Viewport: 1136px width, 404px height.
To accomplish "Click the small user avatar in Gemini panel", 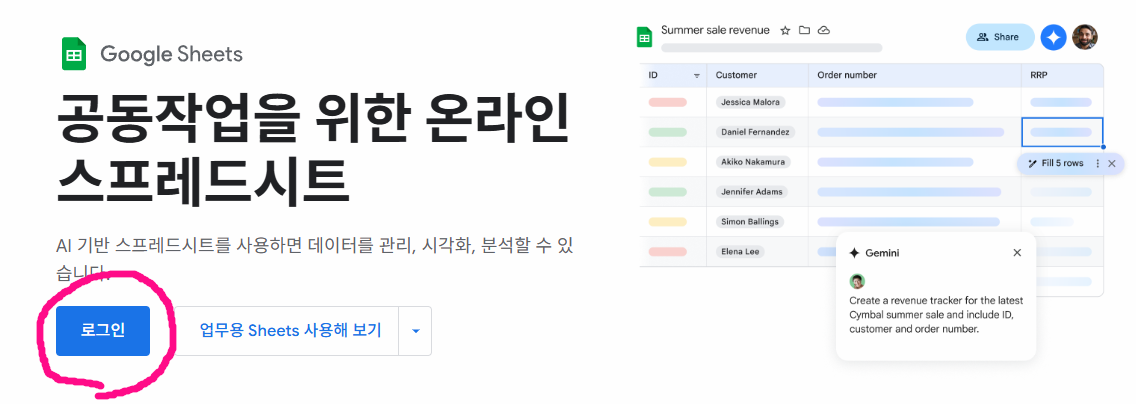I will pos(857,282).
